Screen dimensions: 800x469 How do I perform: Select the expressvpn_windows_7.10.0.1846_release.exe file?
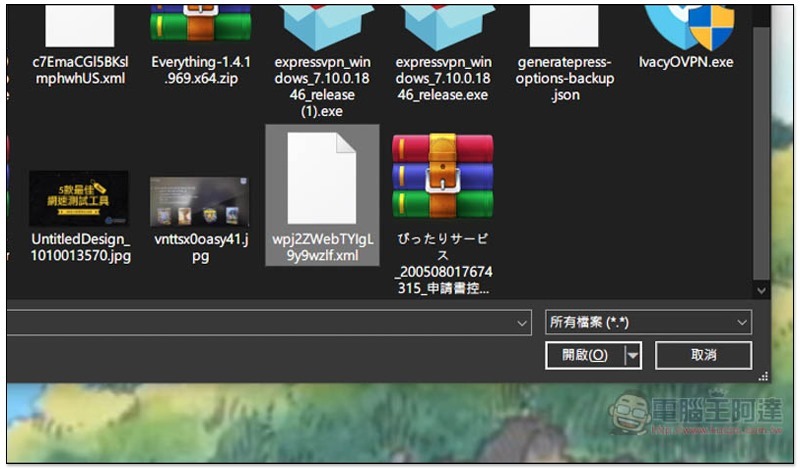(443, 54)
